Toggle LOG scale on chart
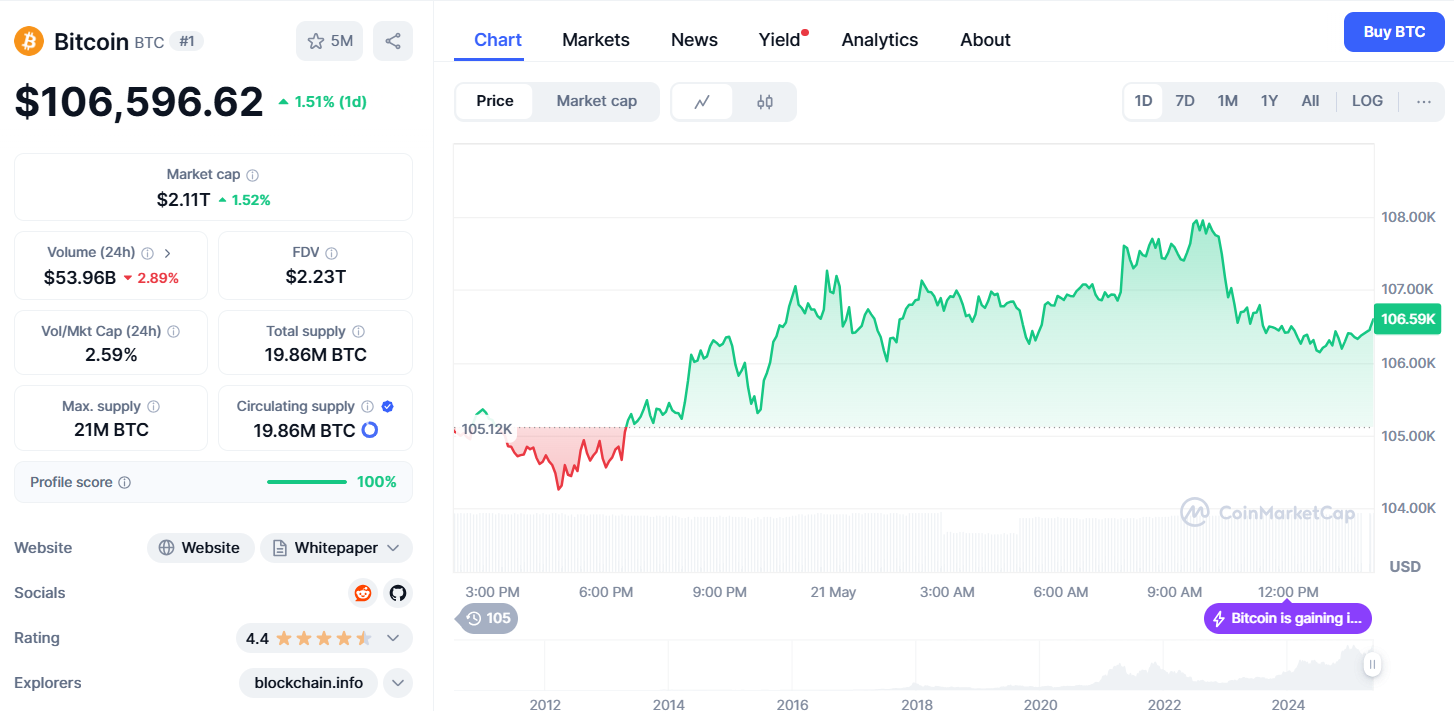The image size is (1454, 711). coord(1367,101)
